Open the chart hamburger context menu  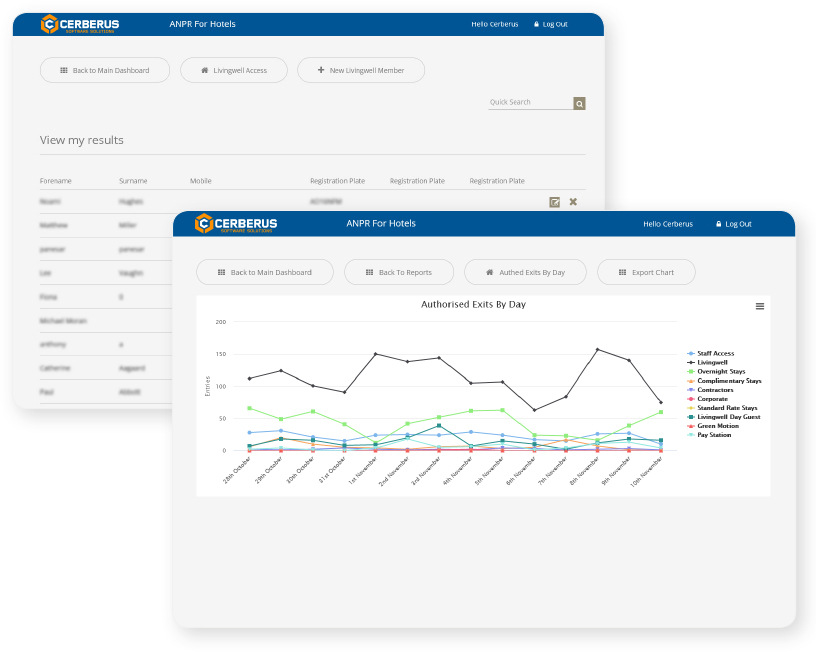click(x=760, y=306)
